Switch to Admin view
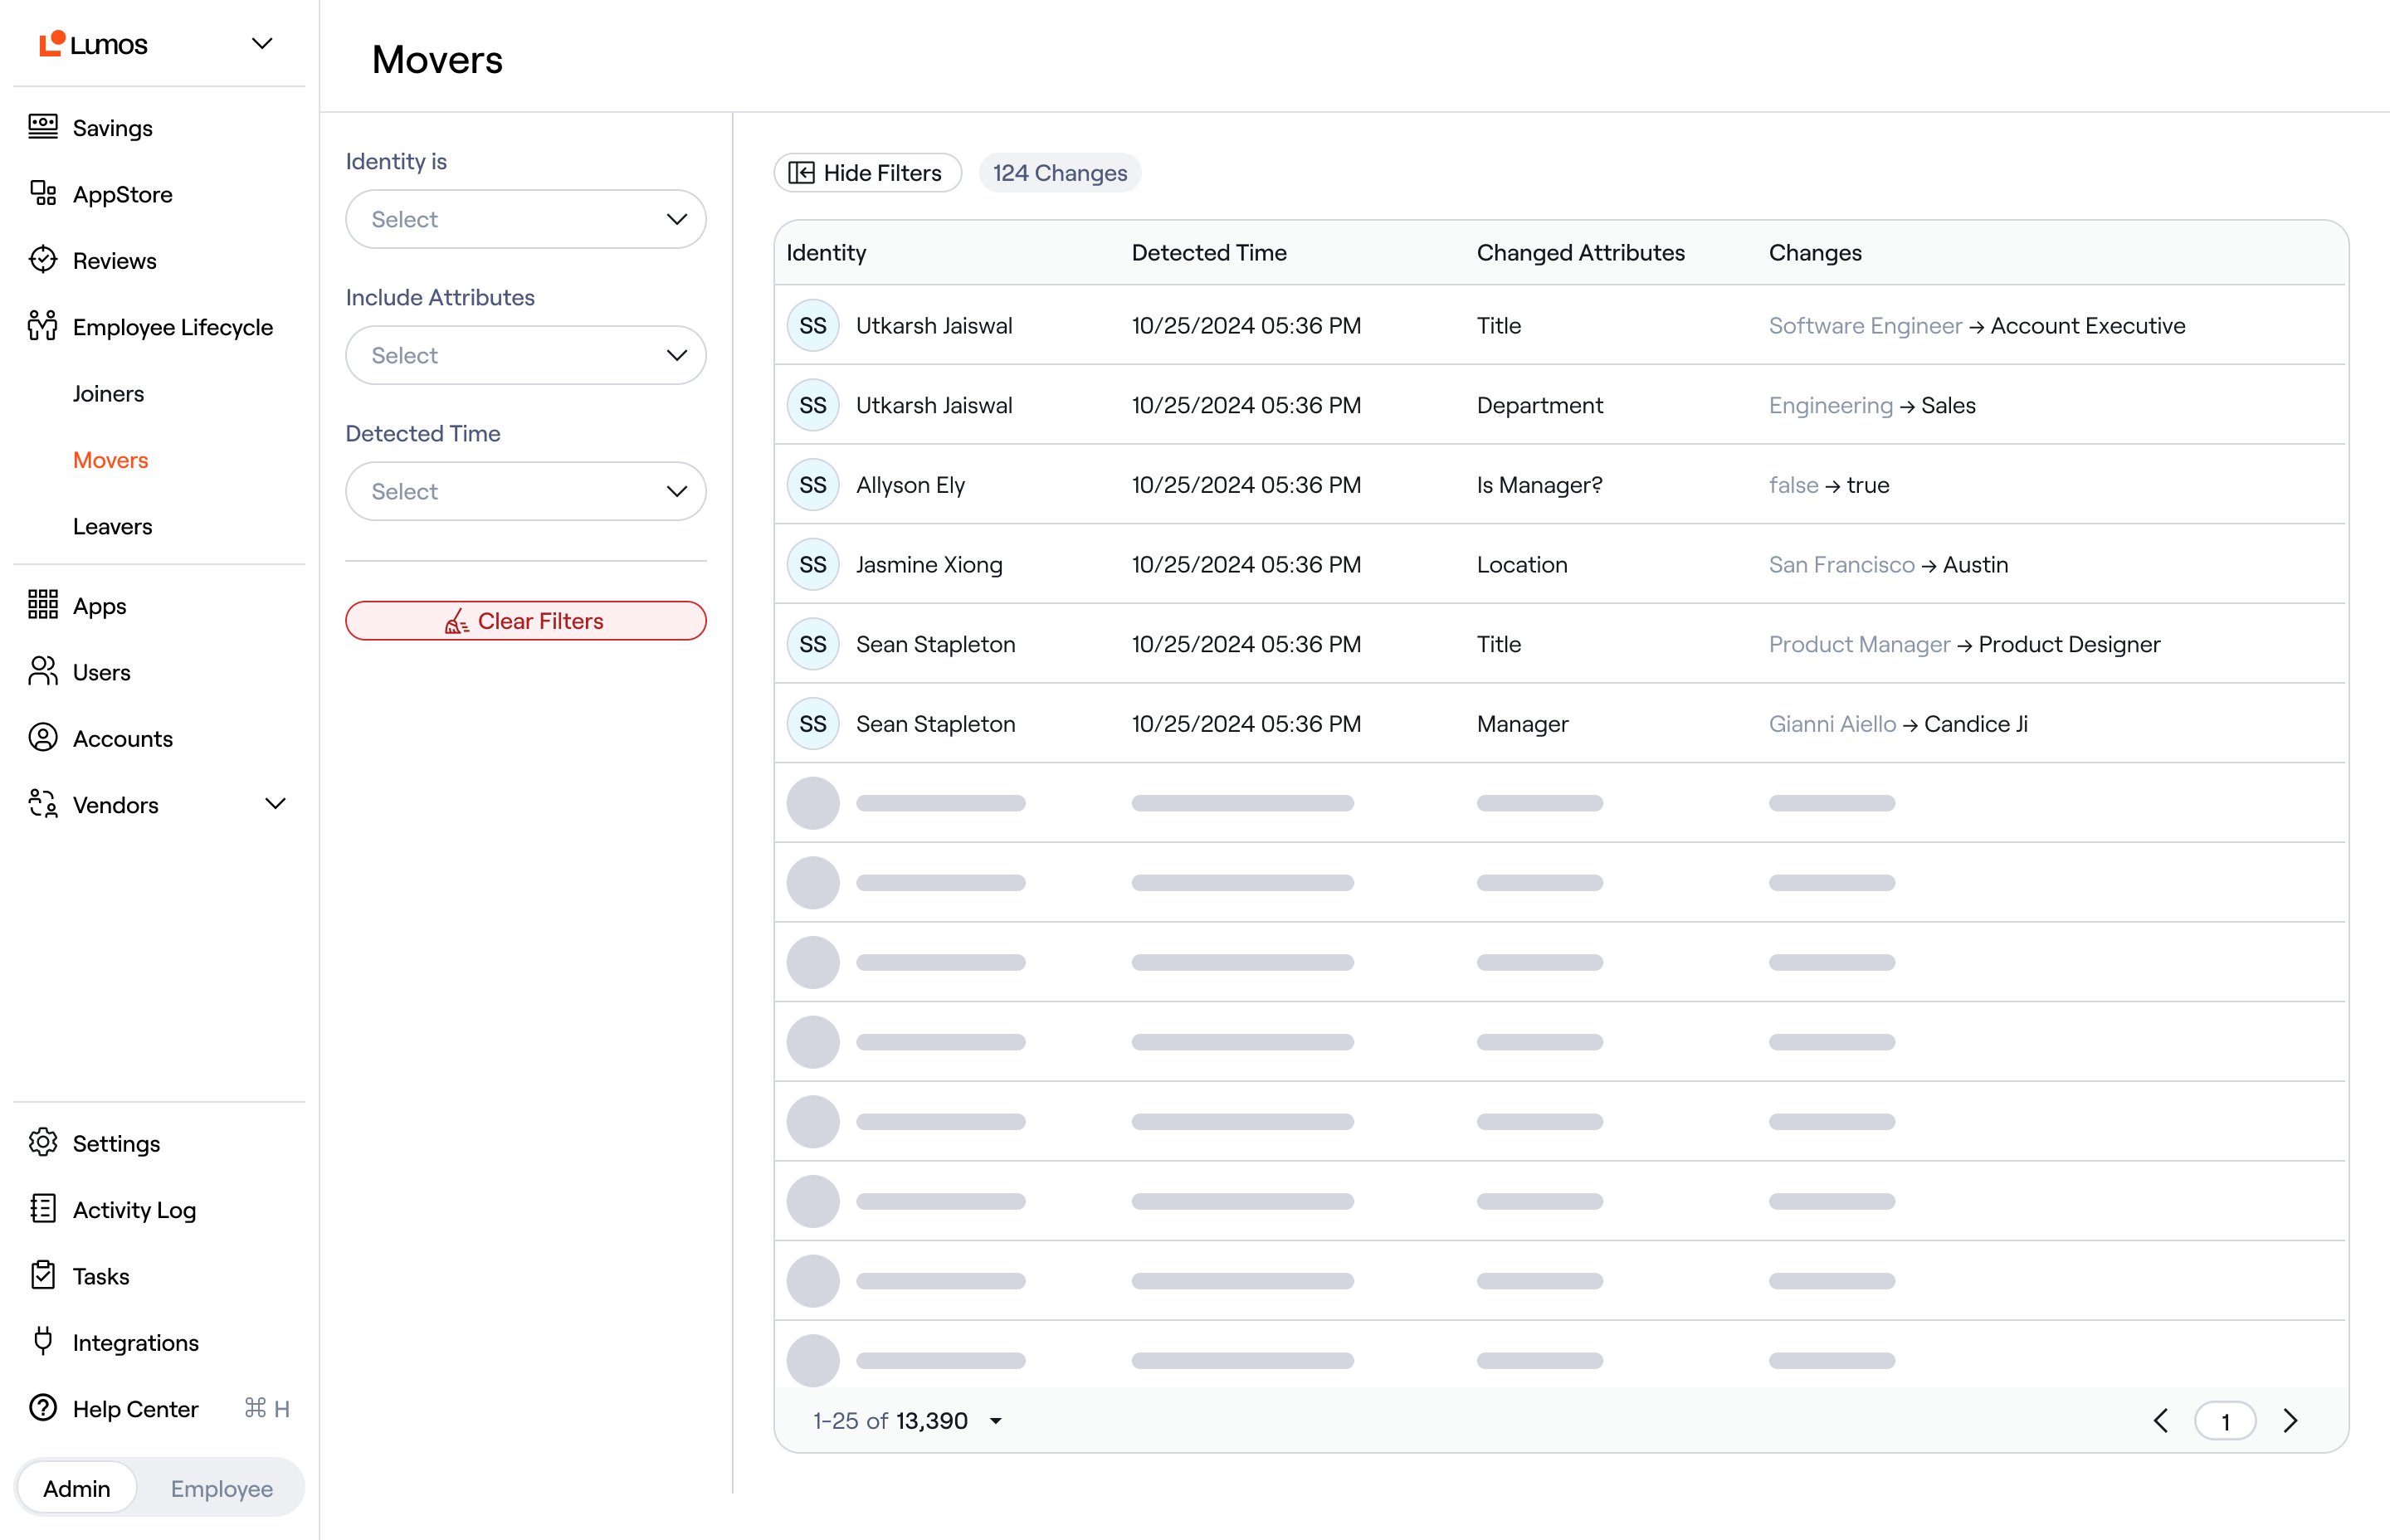 coord(77,1488)
